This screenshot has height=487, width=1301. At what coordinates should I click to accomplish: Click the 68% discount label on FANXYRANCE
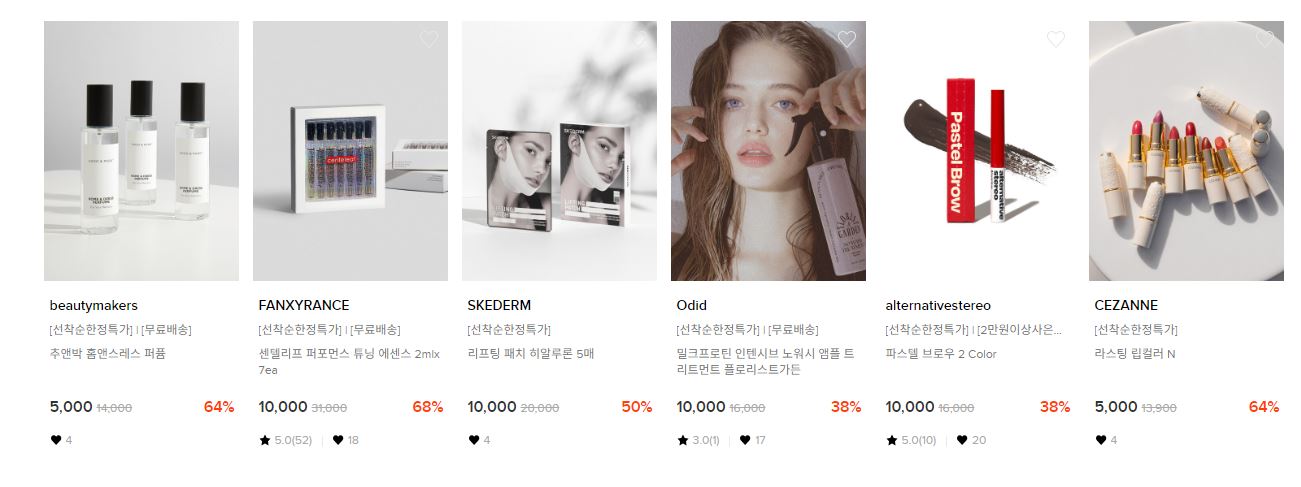pyautogui.click(x=428, y=407)
